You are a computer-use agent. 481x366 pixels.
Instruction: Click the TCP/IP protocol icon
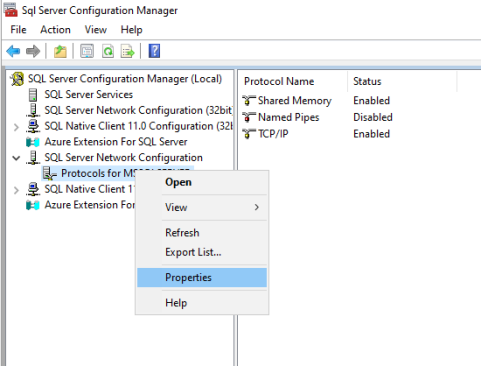click(249, 134)
